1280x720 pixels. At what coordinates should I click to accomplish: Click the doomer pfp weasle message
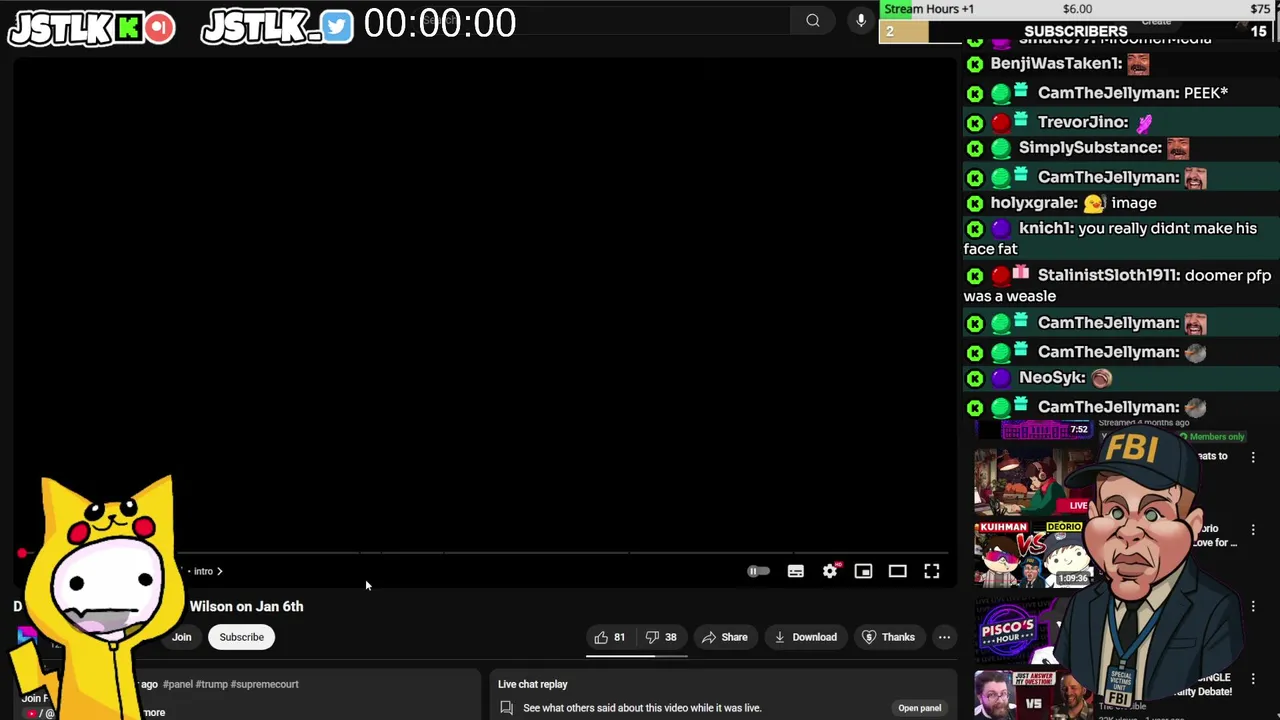pyautogui.click(x=1117, y=286)
